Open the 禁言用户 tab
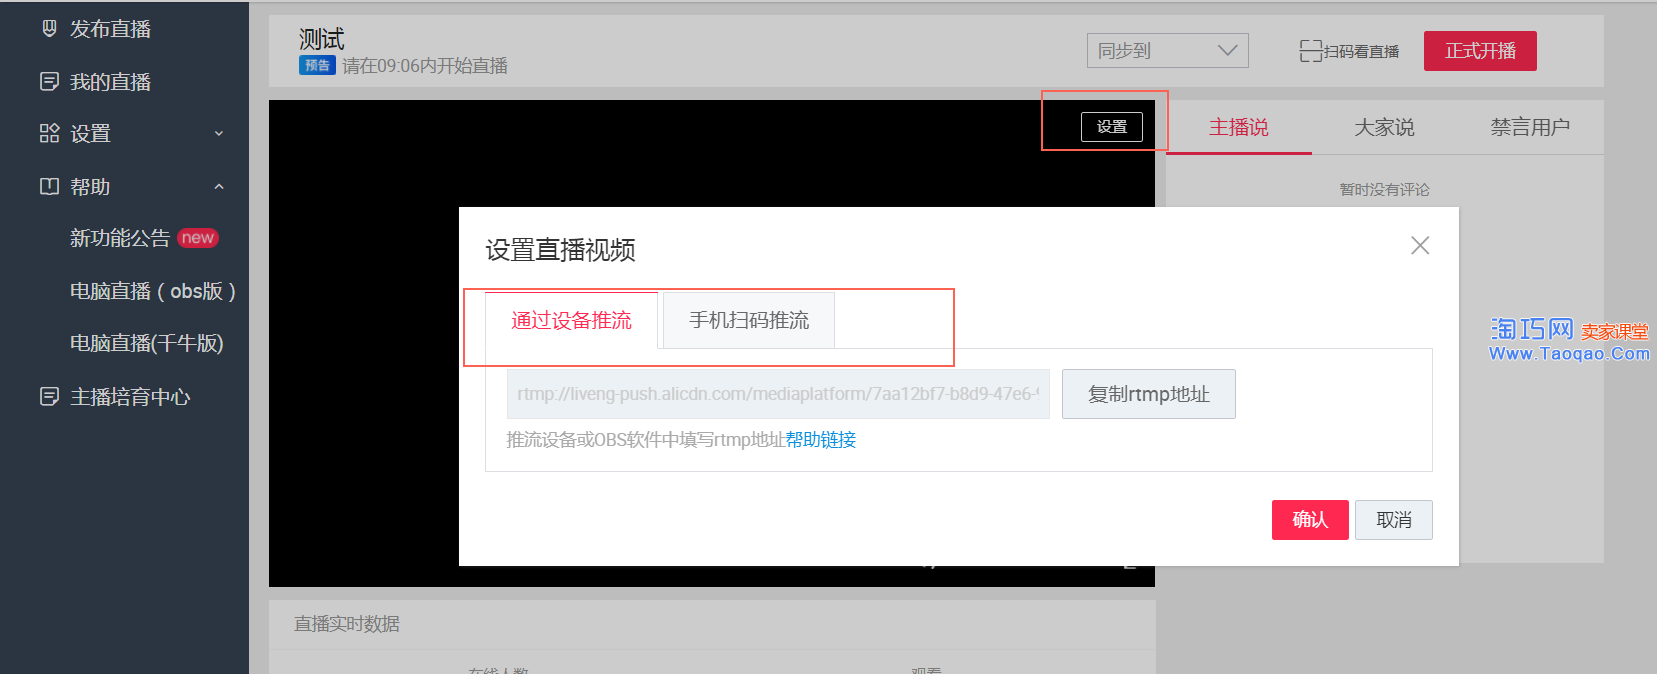The image size is (1657, 674). [x=1529, y=127]
